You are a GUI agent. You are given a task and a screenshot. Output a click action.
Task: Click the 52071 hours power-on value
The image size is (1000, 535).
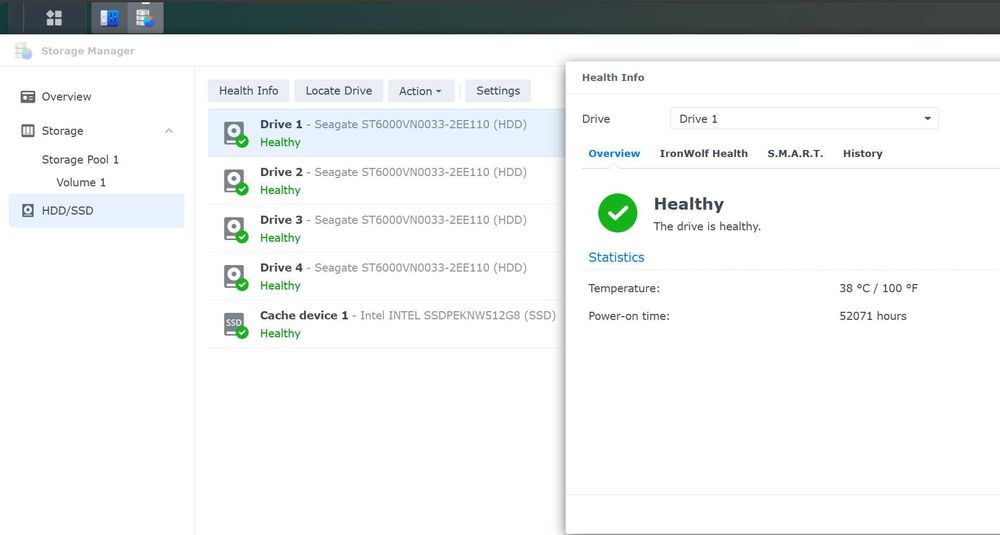point(872,316)
